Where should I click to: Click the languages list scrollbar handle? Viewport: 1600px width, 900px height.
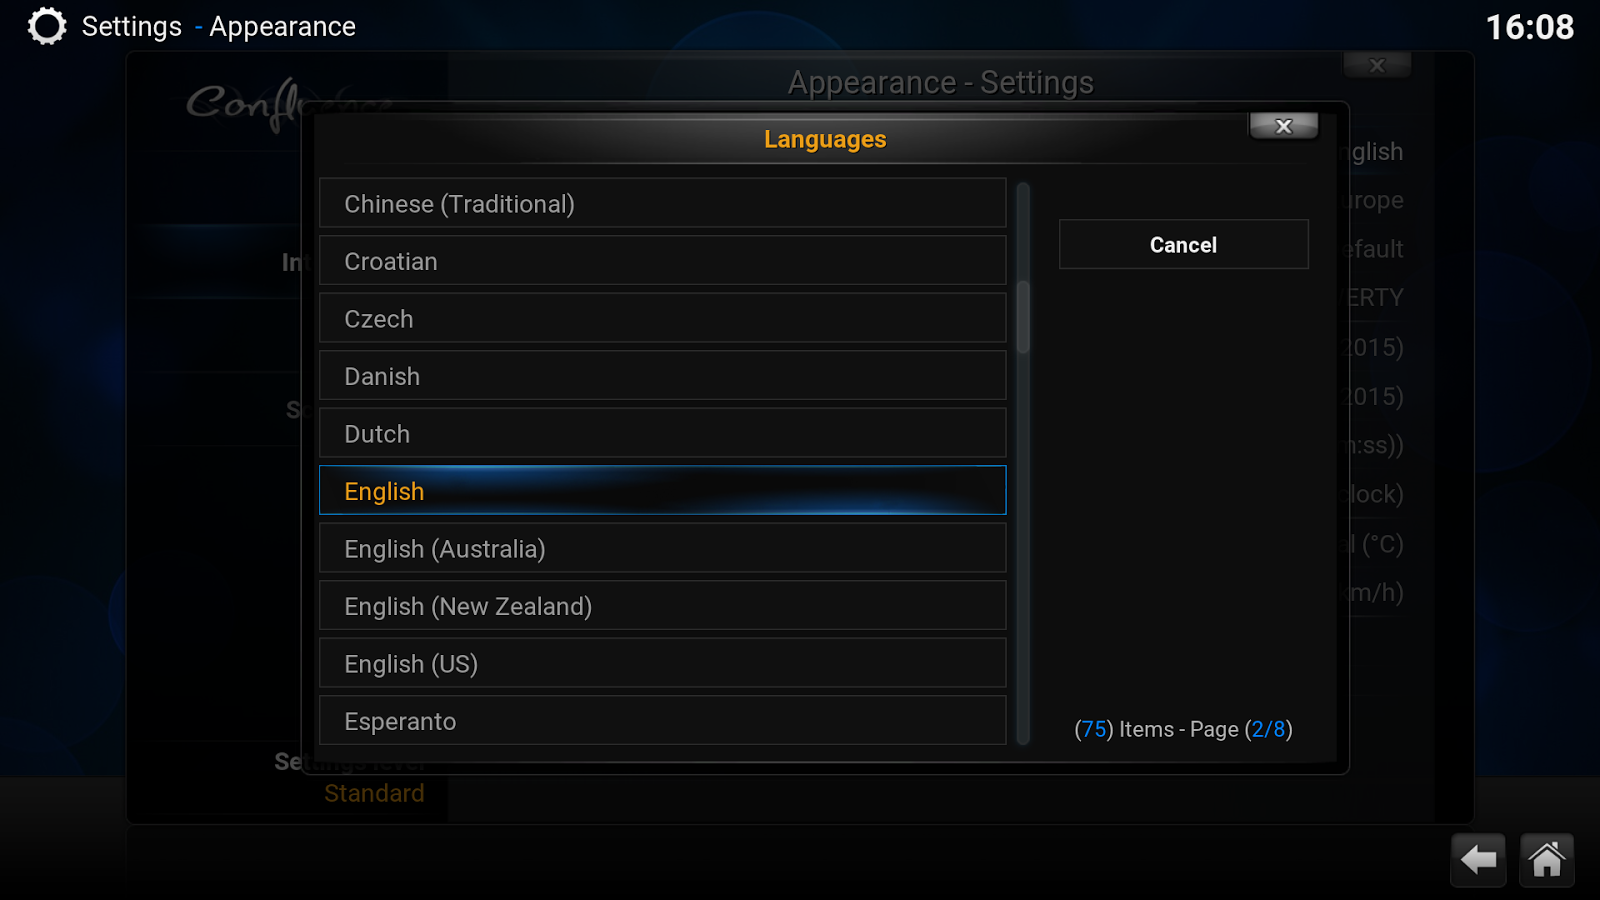pyautogui.click(x=1023, y=317)
